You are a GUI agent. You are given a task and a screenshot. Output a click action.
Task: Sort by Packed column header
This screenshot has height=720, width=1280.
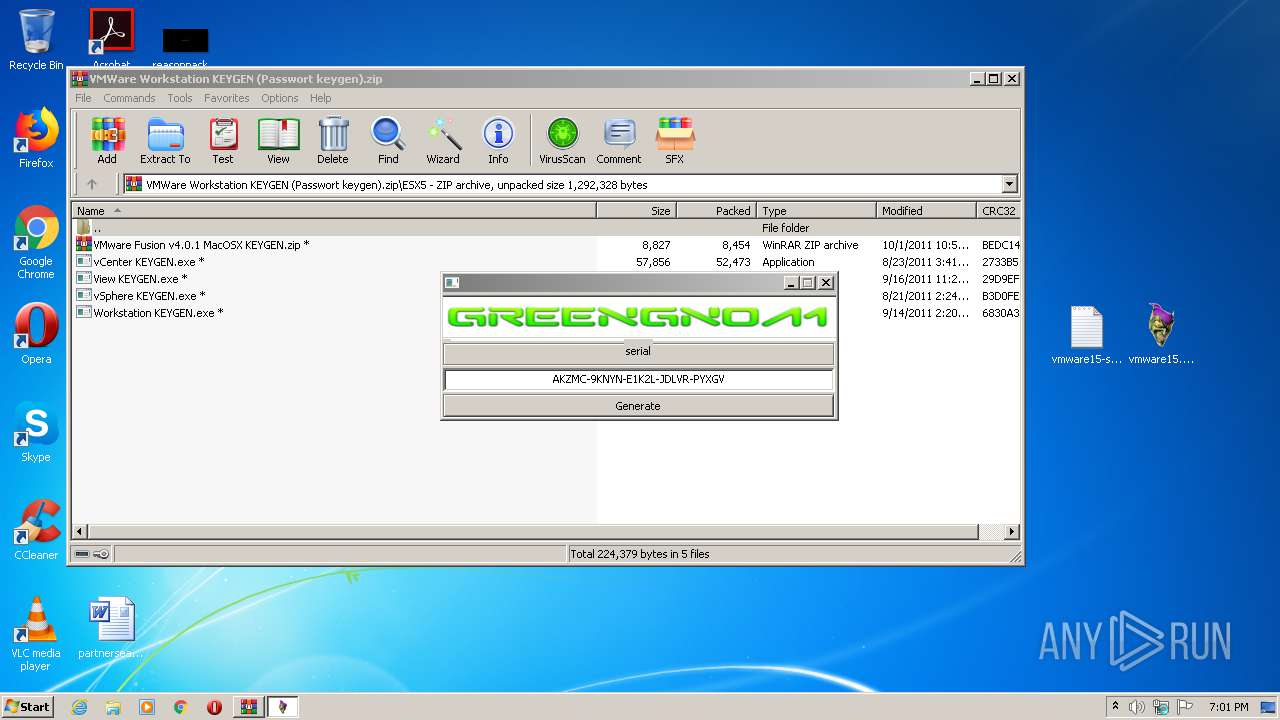717,211
